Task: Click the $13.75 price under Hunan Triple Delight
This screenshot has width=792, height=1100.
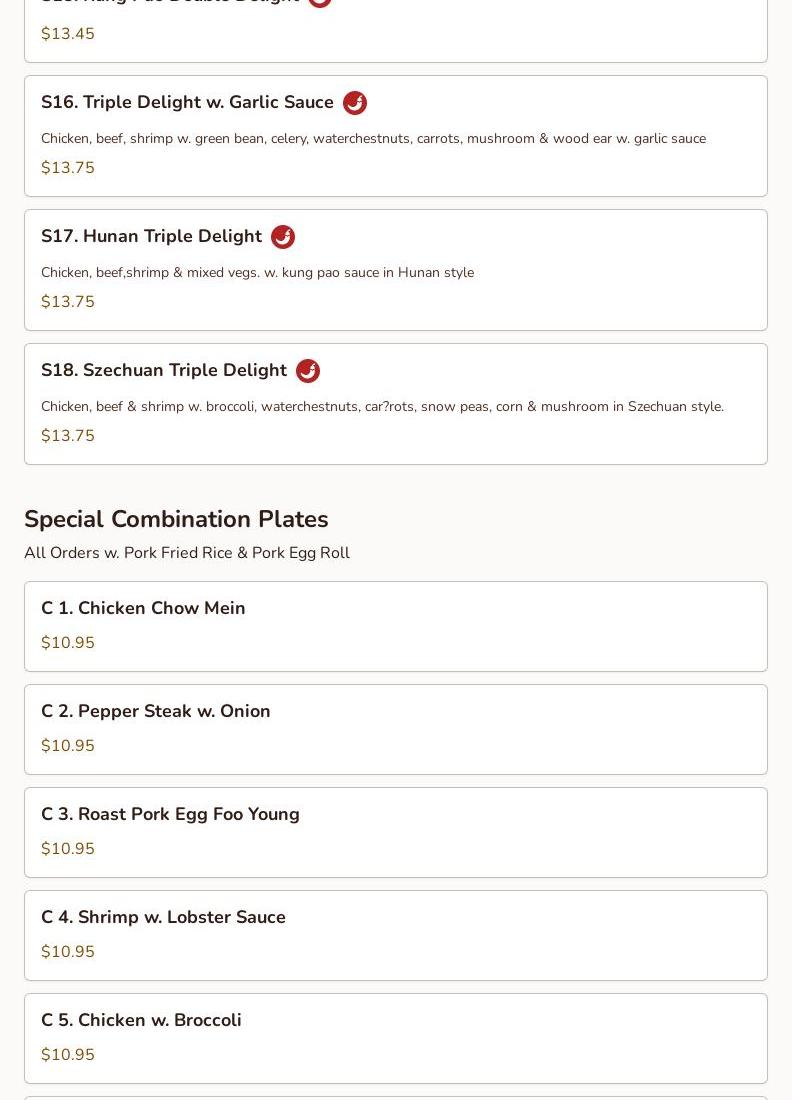Action: pos(68,302)
